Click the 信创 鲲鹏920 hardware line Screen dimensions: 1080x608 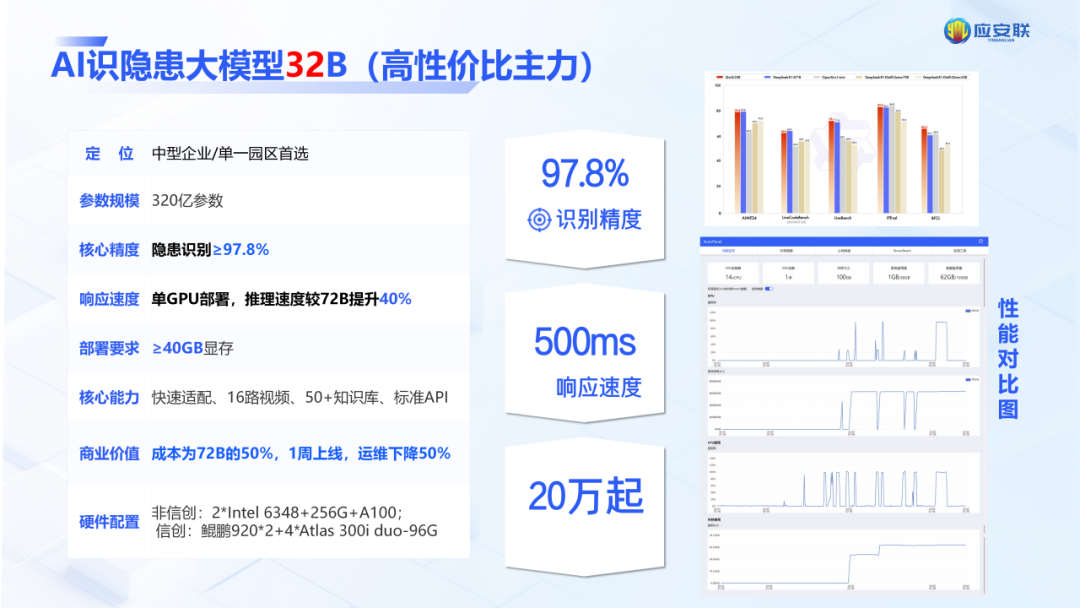[x=296, y=531]
